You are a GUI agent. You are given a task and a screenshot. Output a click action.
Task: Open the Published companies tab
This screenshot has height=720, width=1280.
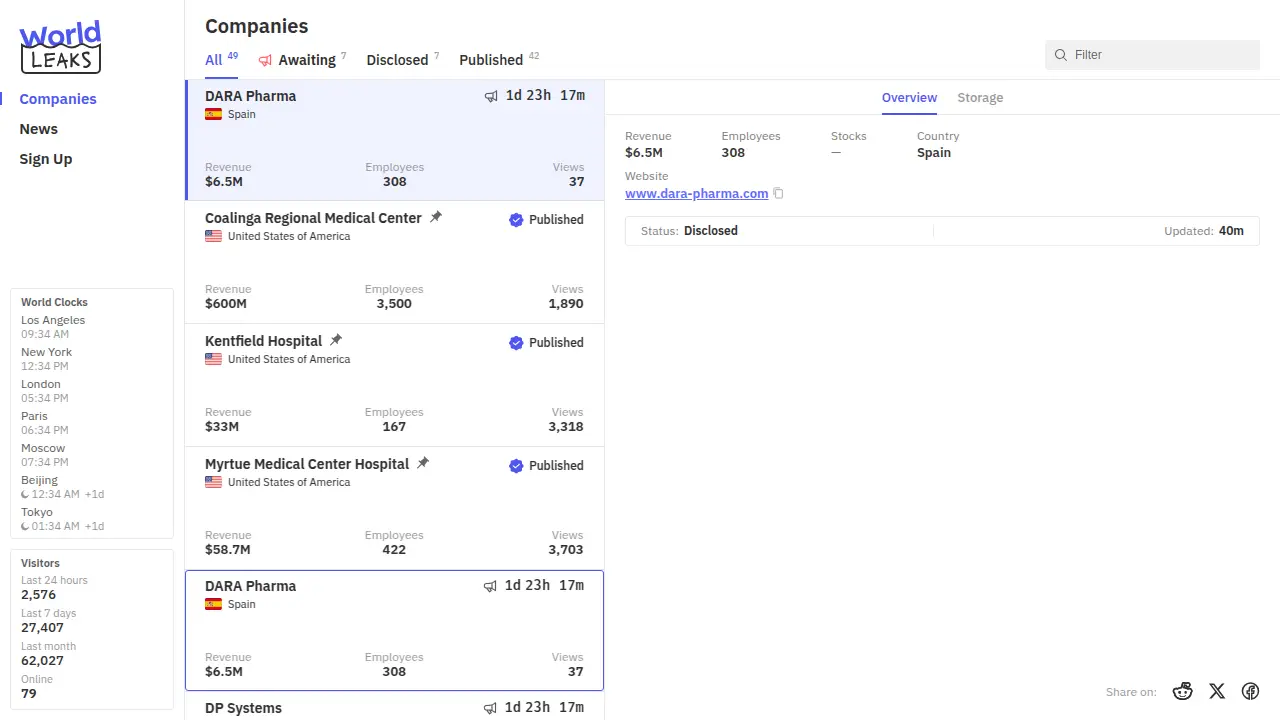point(491,60)
